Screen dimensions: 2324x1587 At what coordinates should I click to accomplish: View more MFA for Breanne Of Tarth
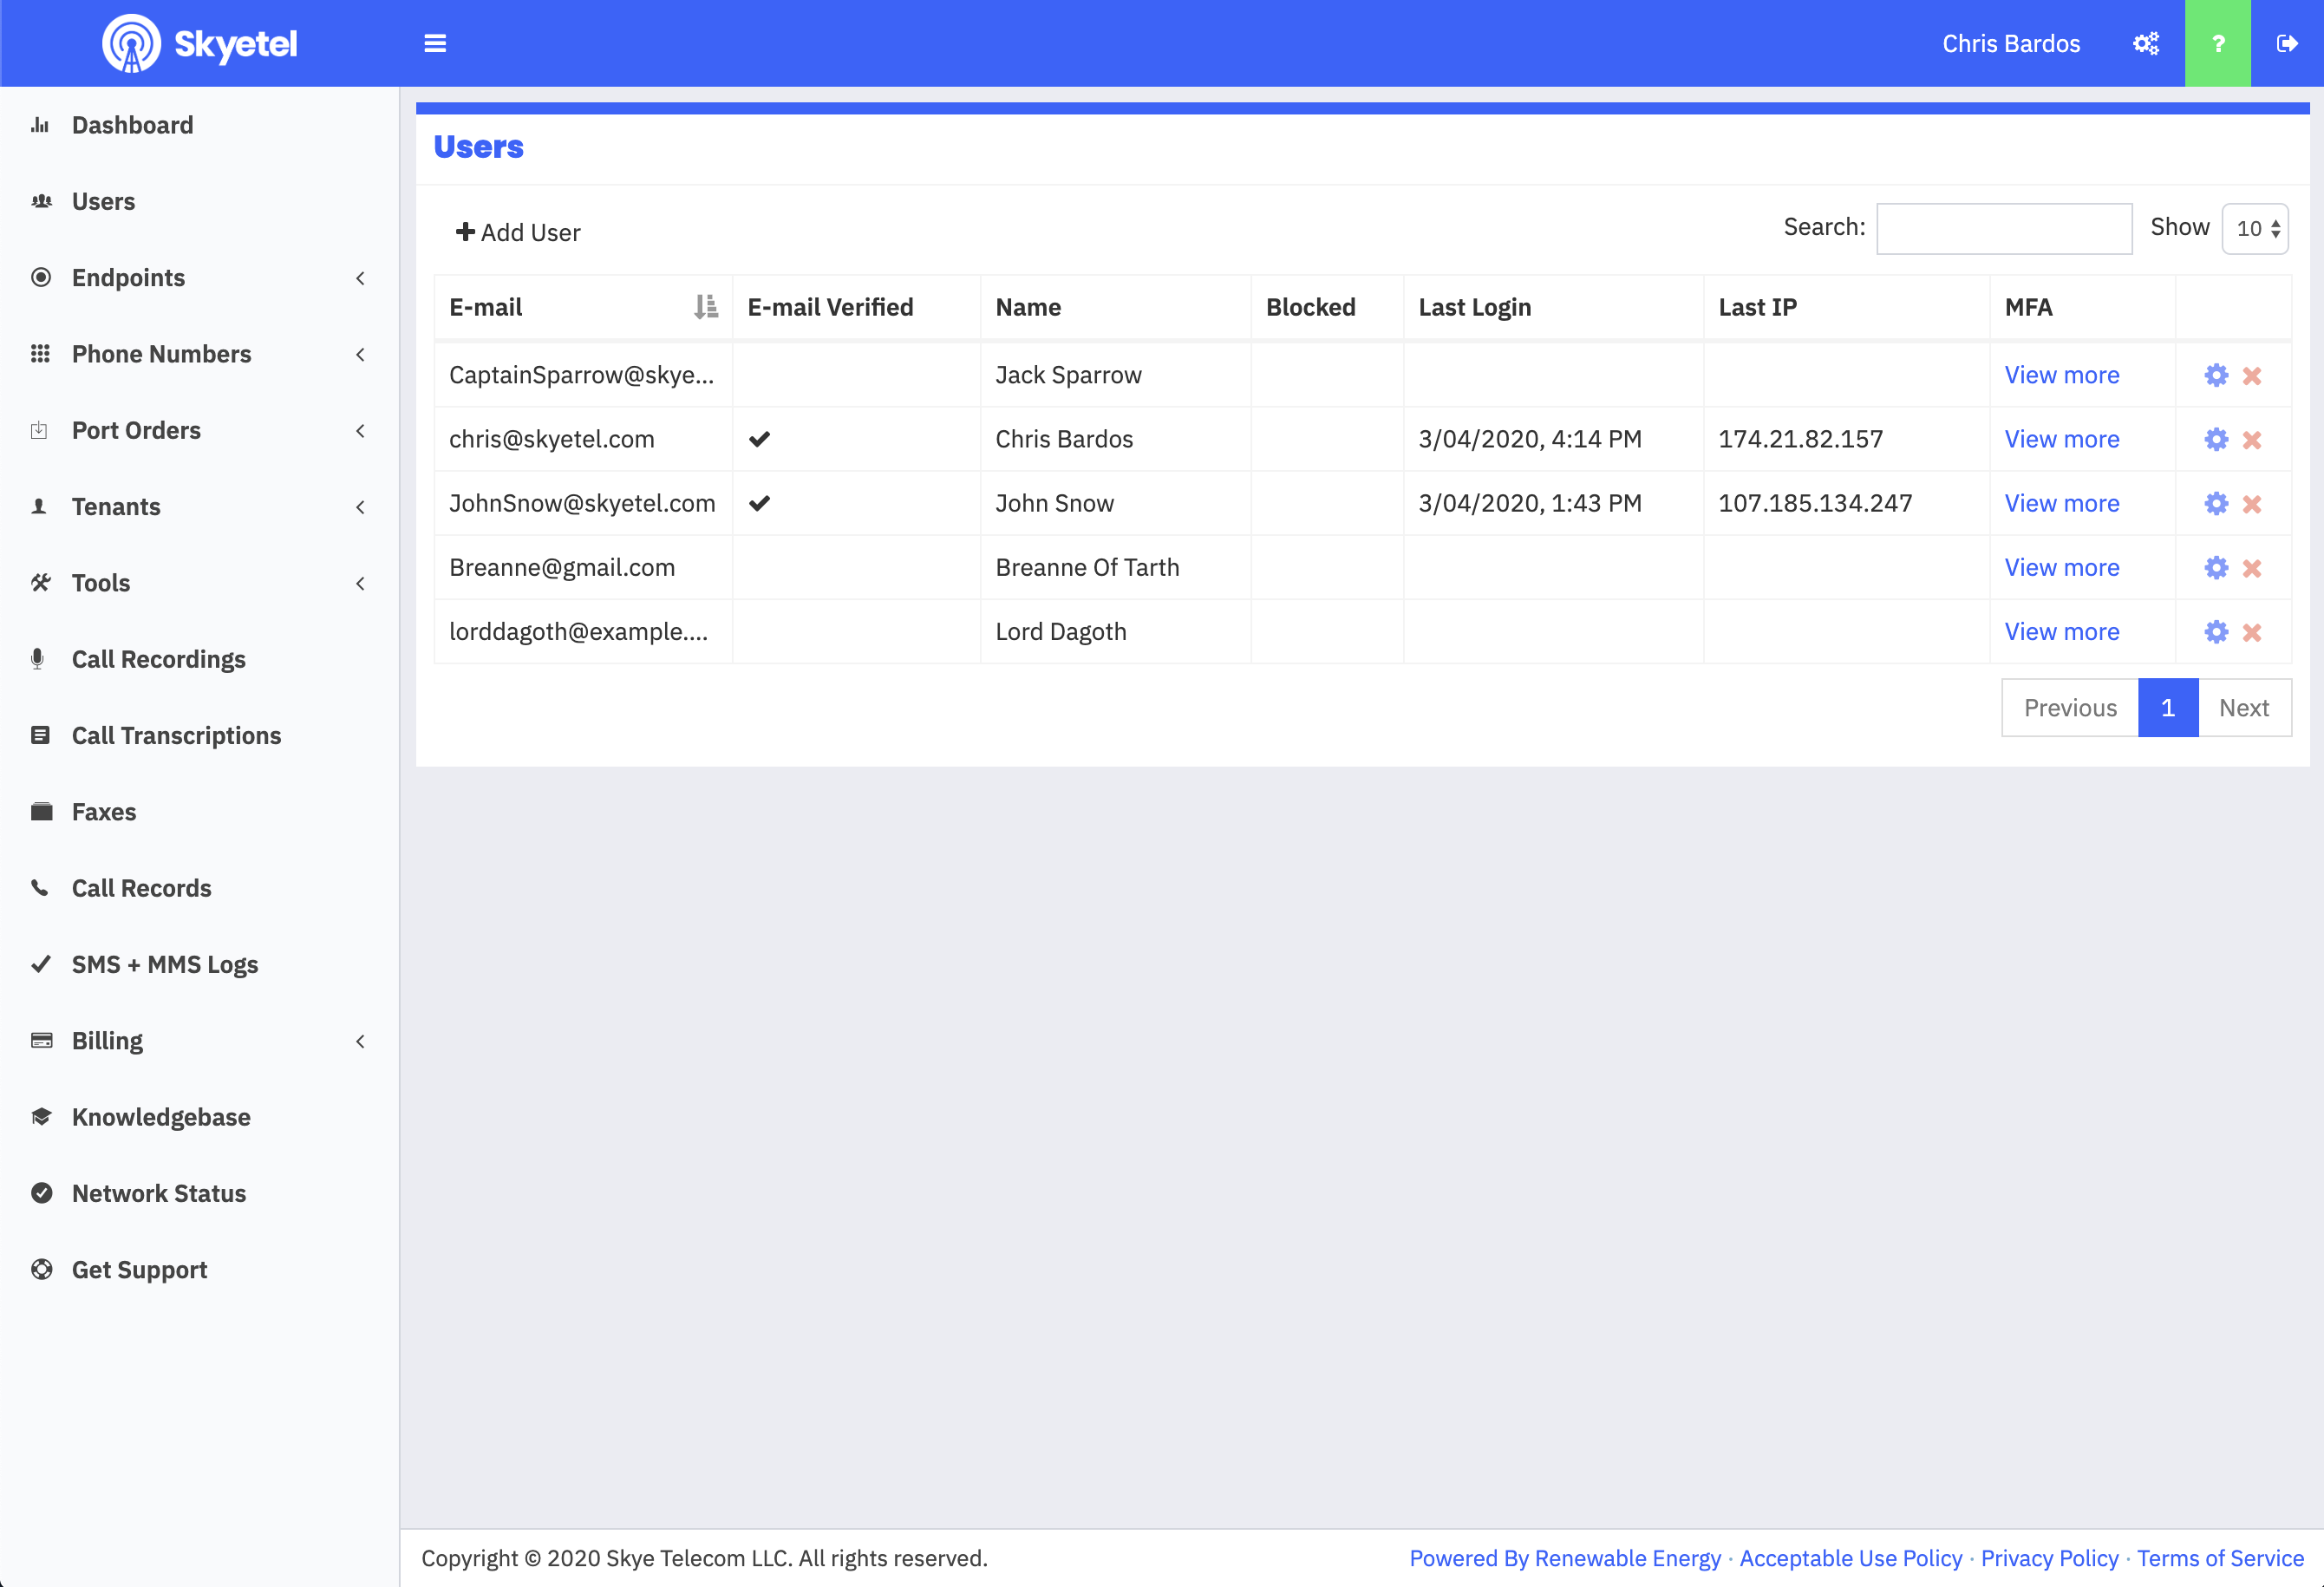coord(2062,567)
